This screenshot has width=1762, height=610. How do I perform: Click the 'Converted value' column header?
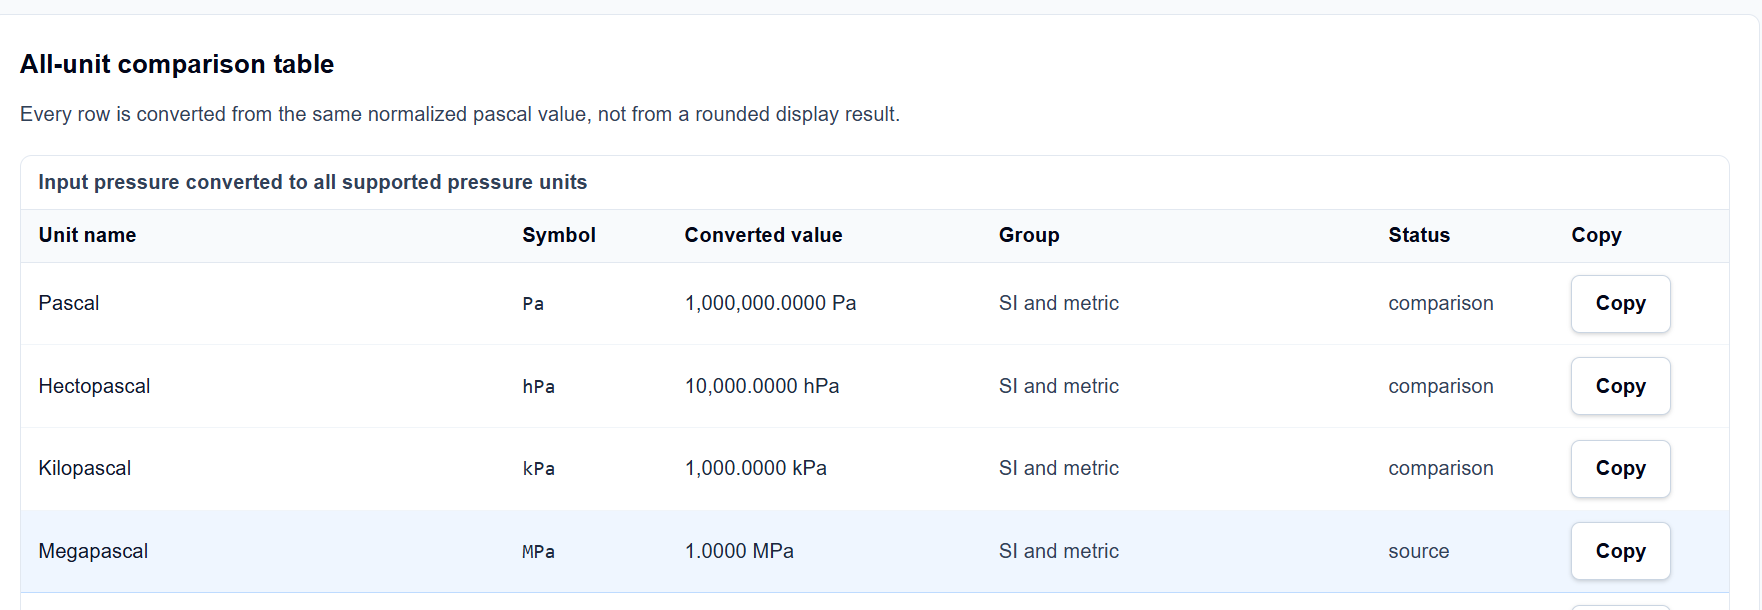coord(763,235)
